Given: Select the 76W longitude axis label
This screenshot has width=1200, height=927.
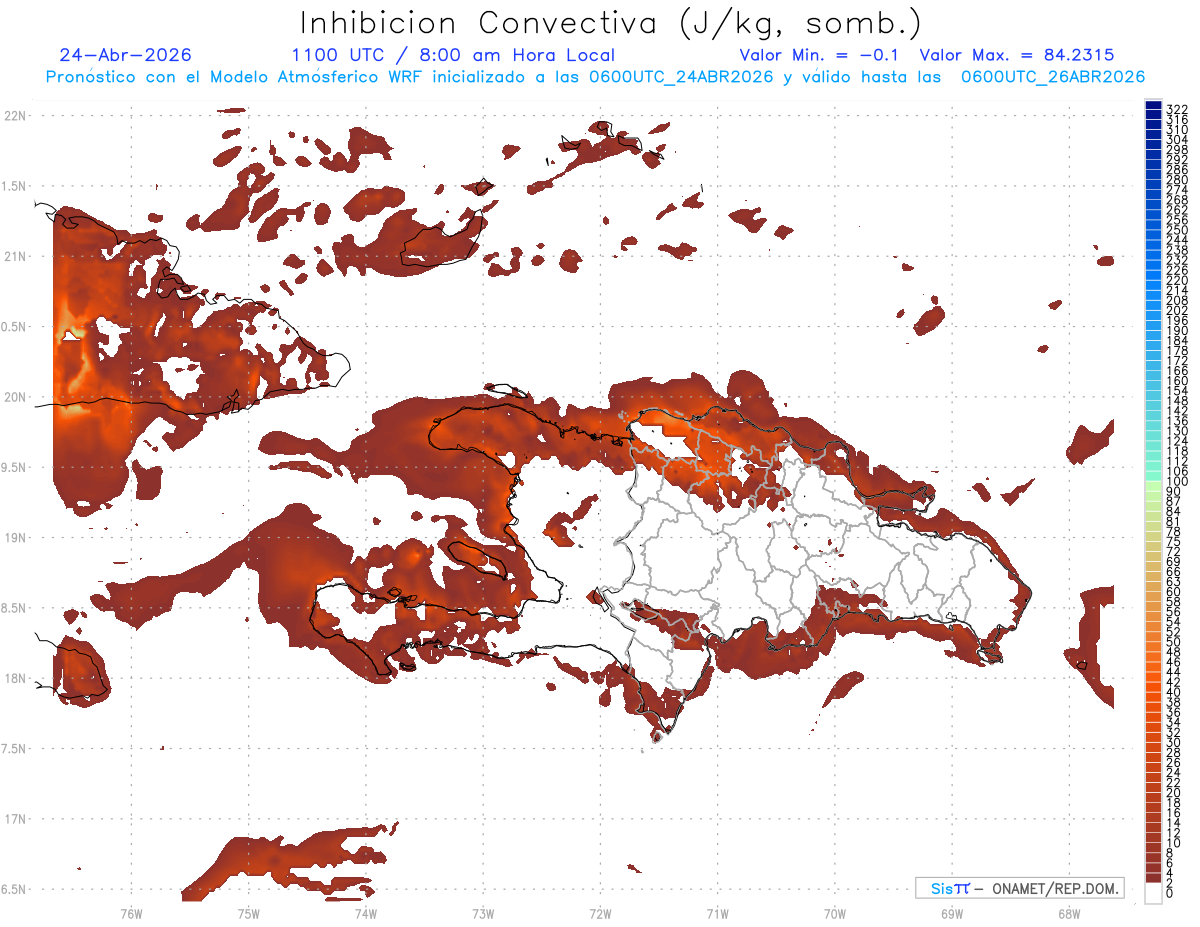Looking at the screenshot, I should tap(131, 913).
